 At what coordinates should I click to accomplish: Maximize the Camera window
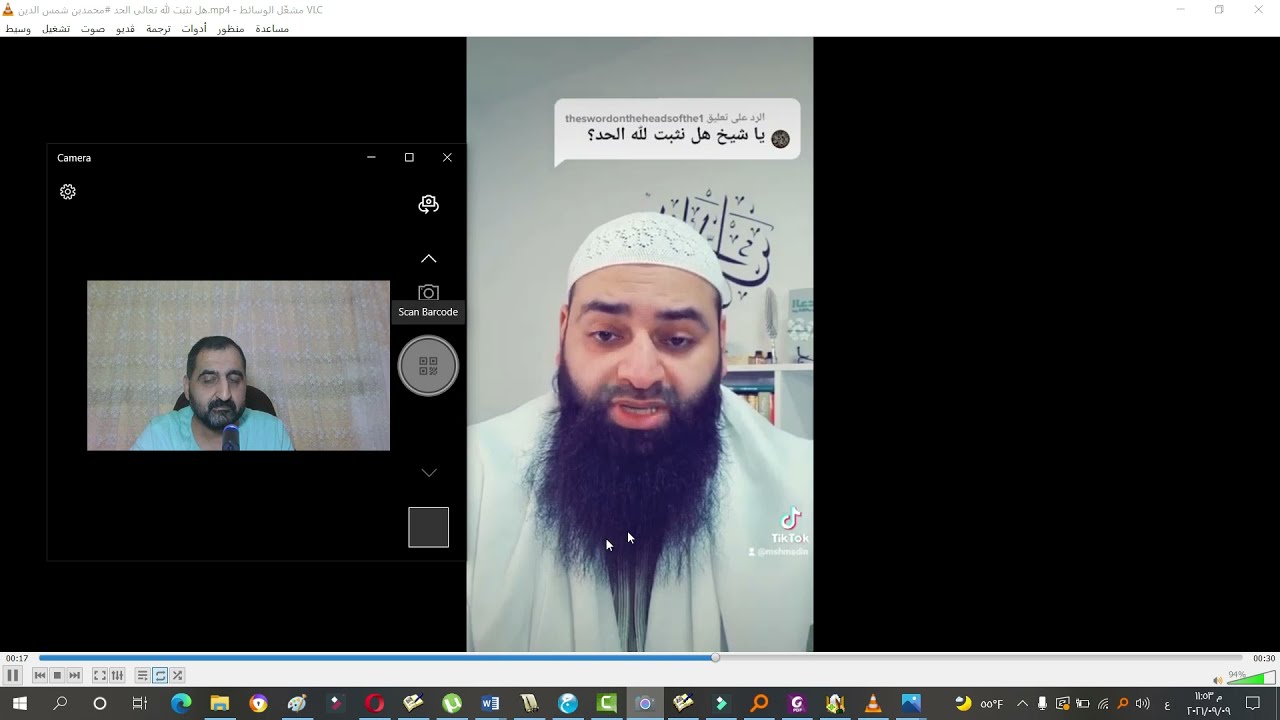pos(409,157)
